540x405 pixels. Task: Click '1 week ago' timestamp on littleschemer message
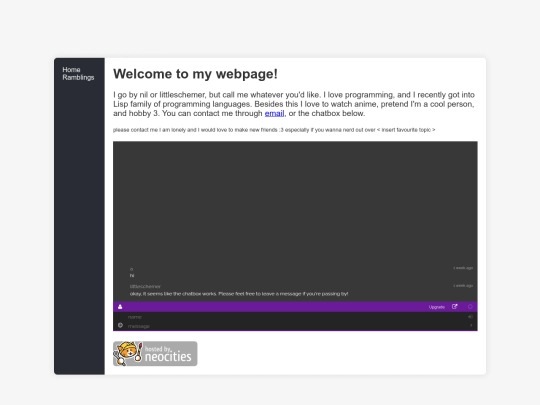click(463, 286)
